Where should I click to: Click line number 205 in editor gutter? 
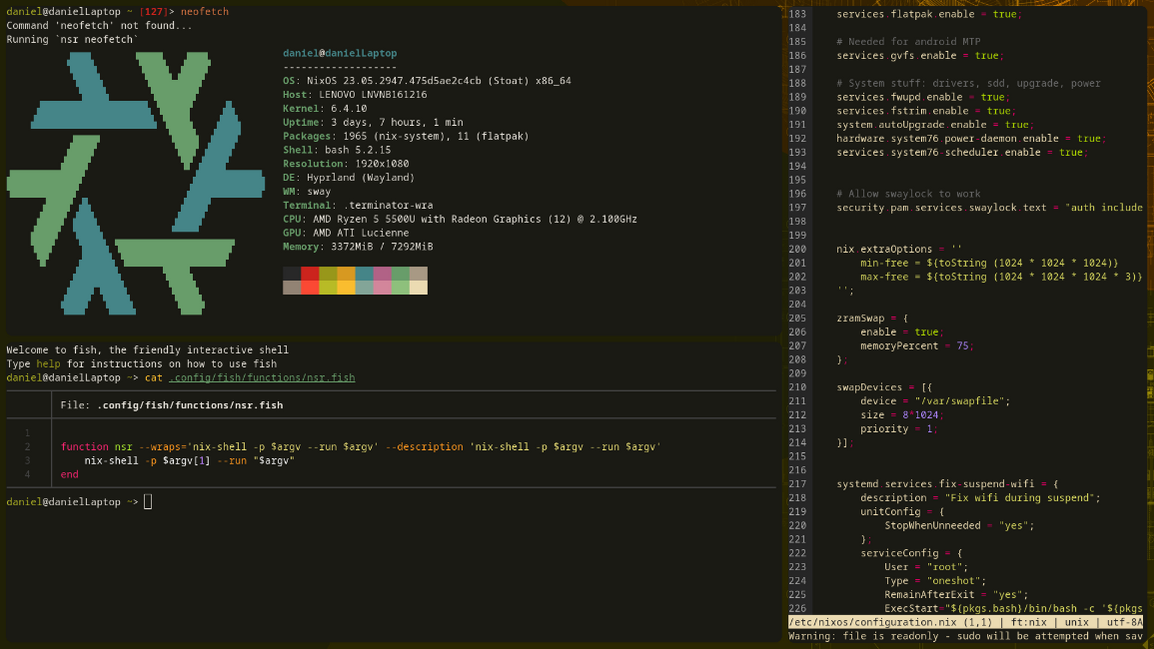point(797,318)
